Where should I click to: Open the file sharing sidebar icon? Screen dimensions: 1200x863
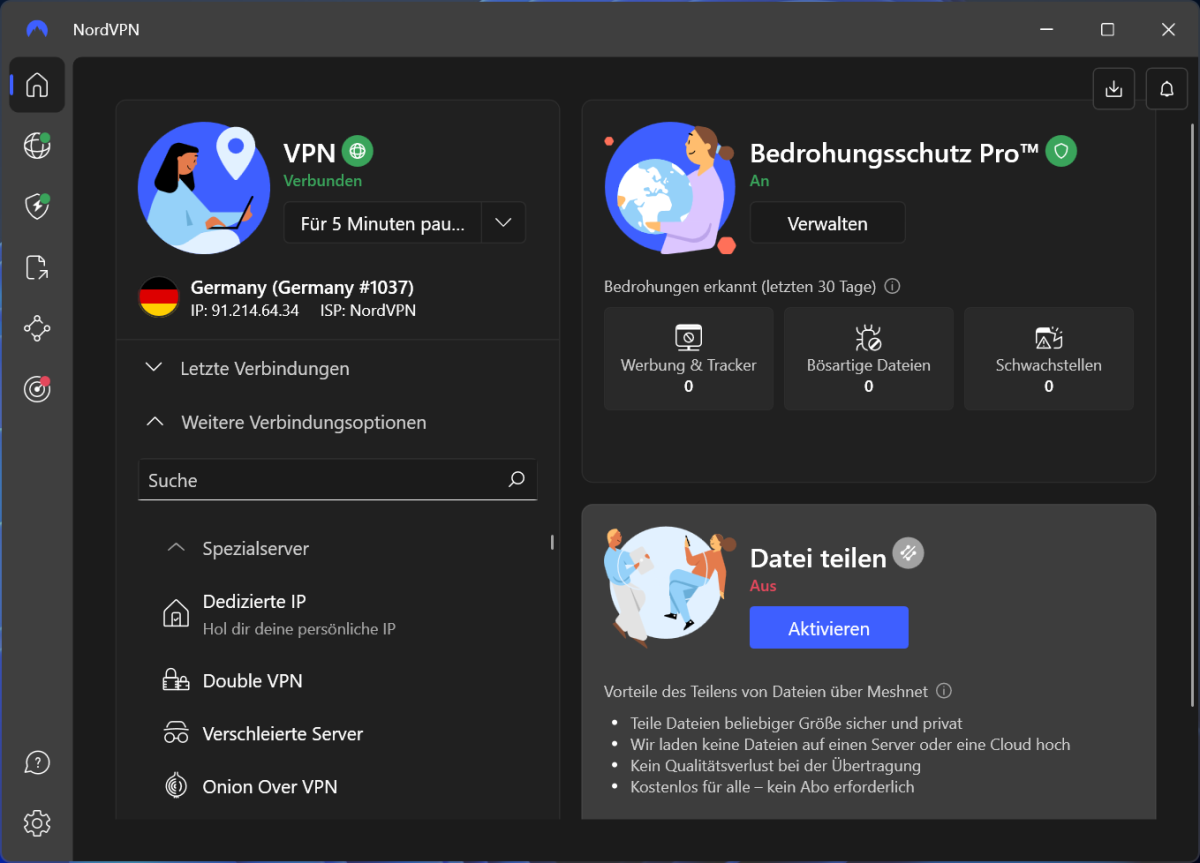[37, 267]
